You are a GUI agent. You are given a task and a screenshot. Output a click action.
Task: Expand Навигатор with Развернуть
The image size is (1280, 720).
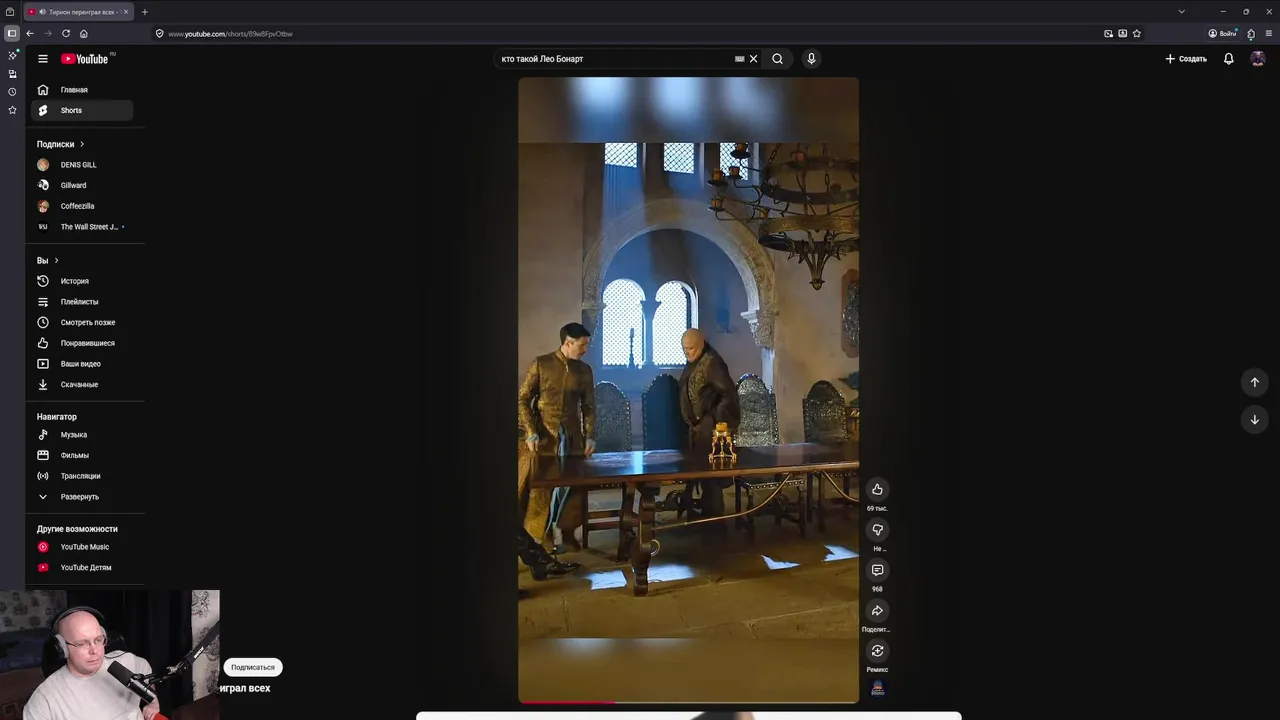tap(80, 497)
